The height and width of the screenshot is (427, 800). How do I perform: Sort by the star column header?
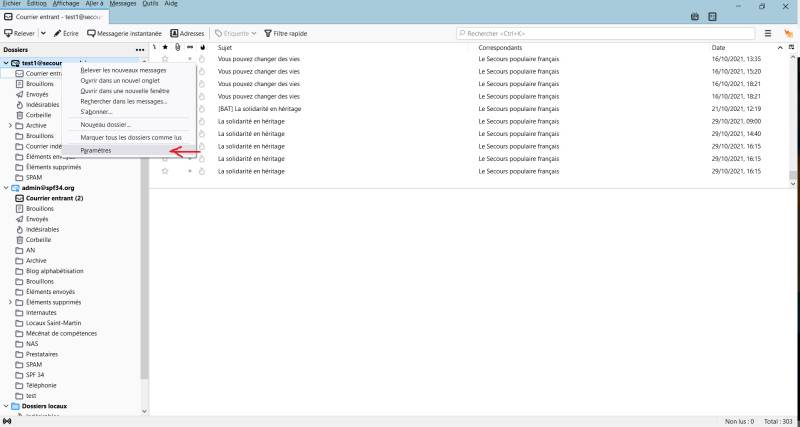(x=165, y=47)
